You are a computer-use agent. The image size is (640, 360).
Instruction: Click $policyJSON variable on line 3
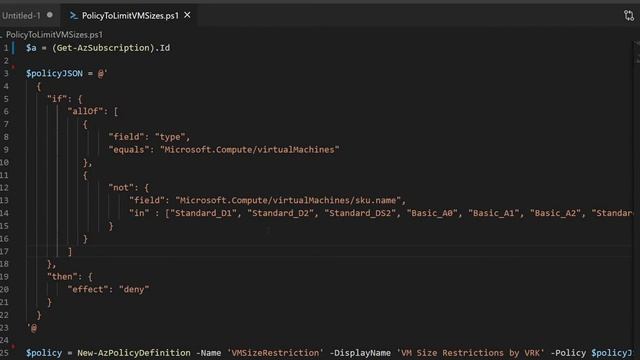click(54, 73)
